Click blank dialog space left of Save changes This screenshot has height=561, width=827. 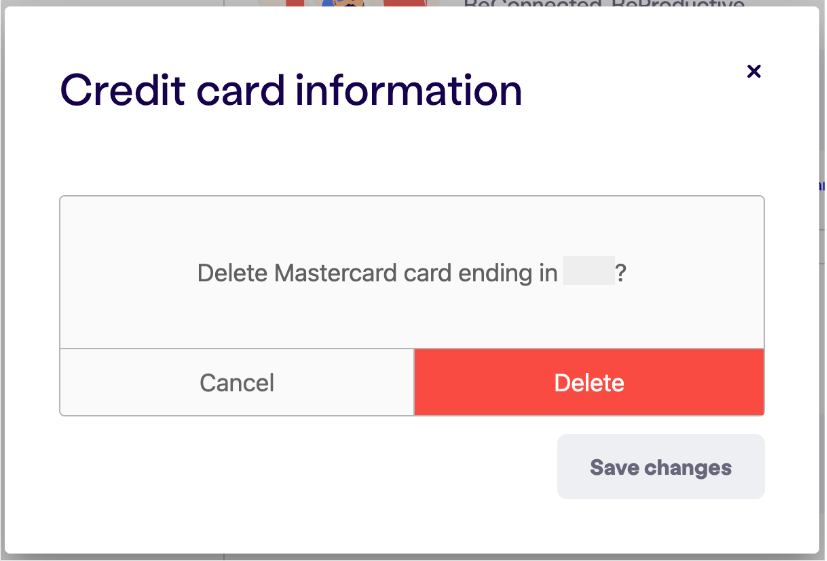306,467
